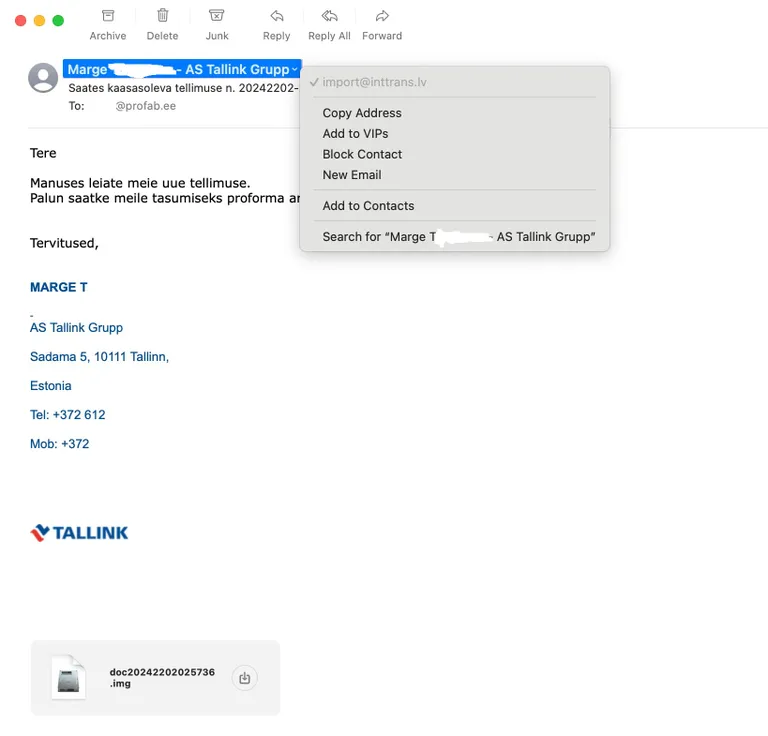Image resolution: width=768 pixels, height=736 pixels.
Task: Click the Tel: +372 612 phone line
Action: 68,415
